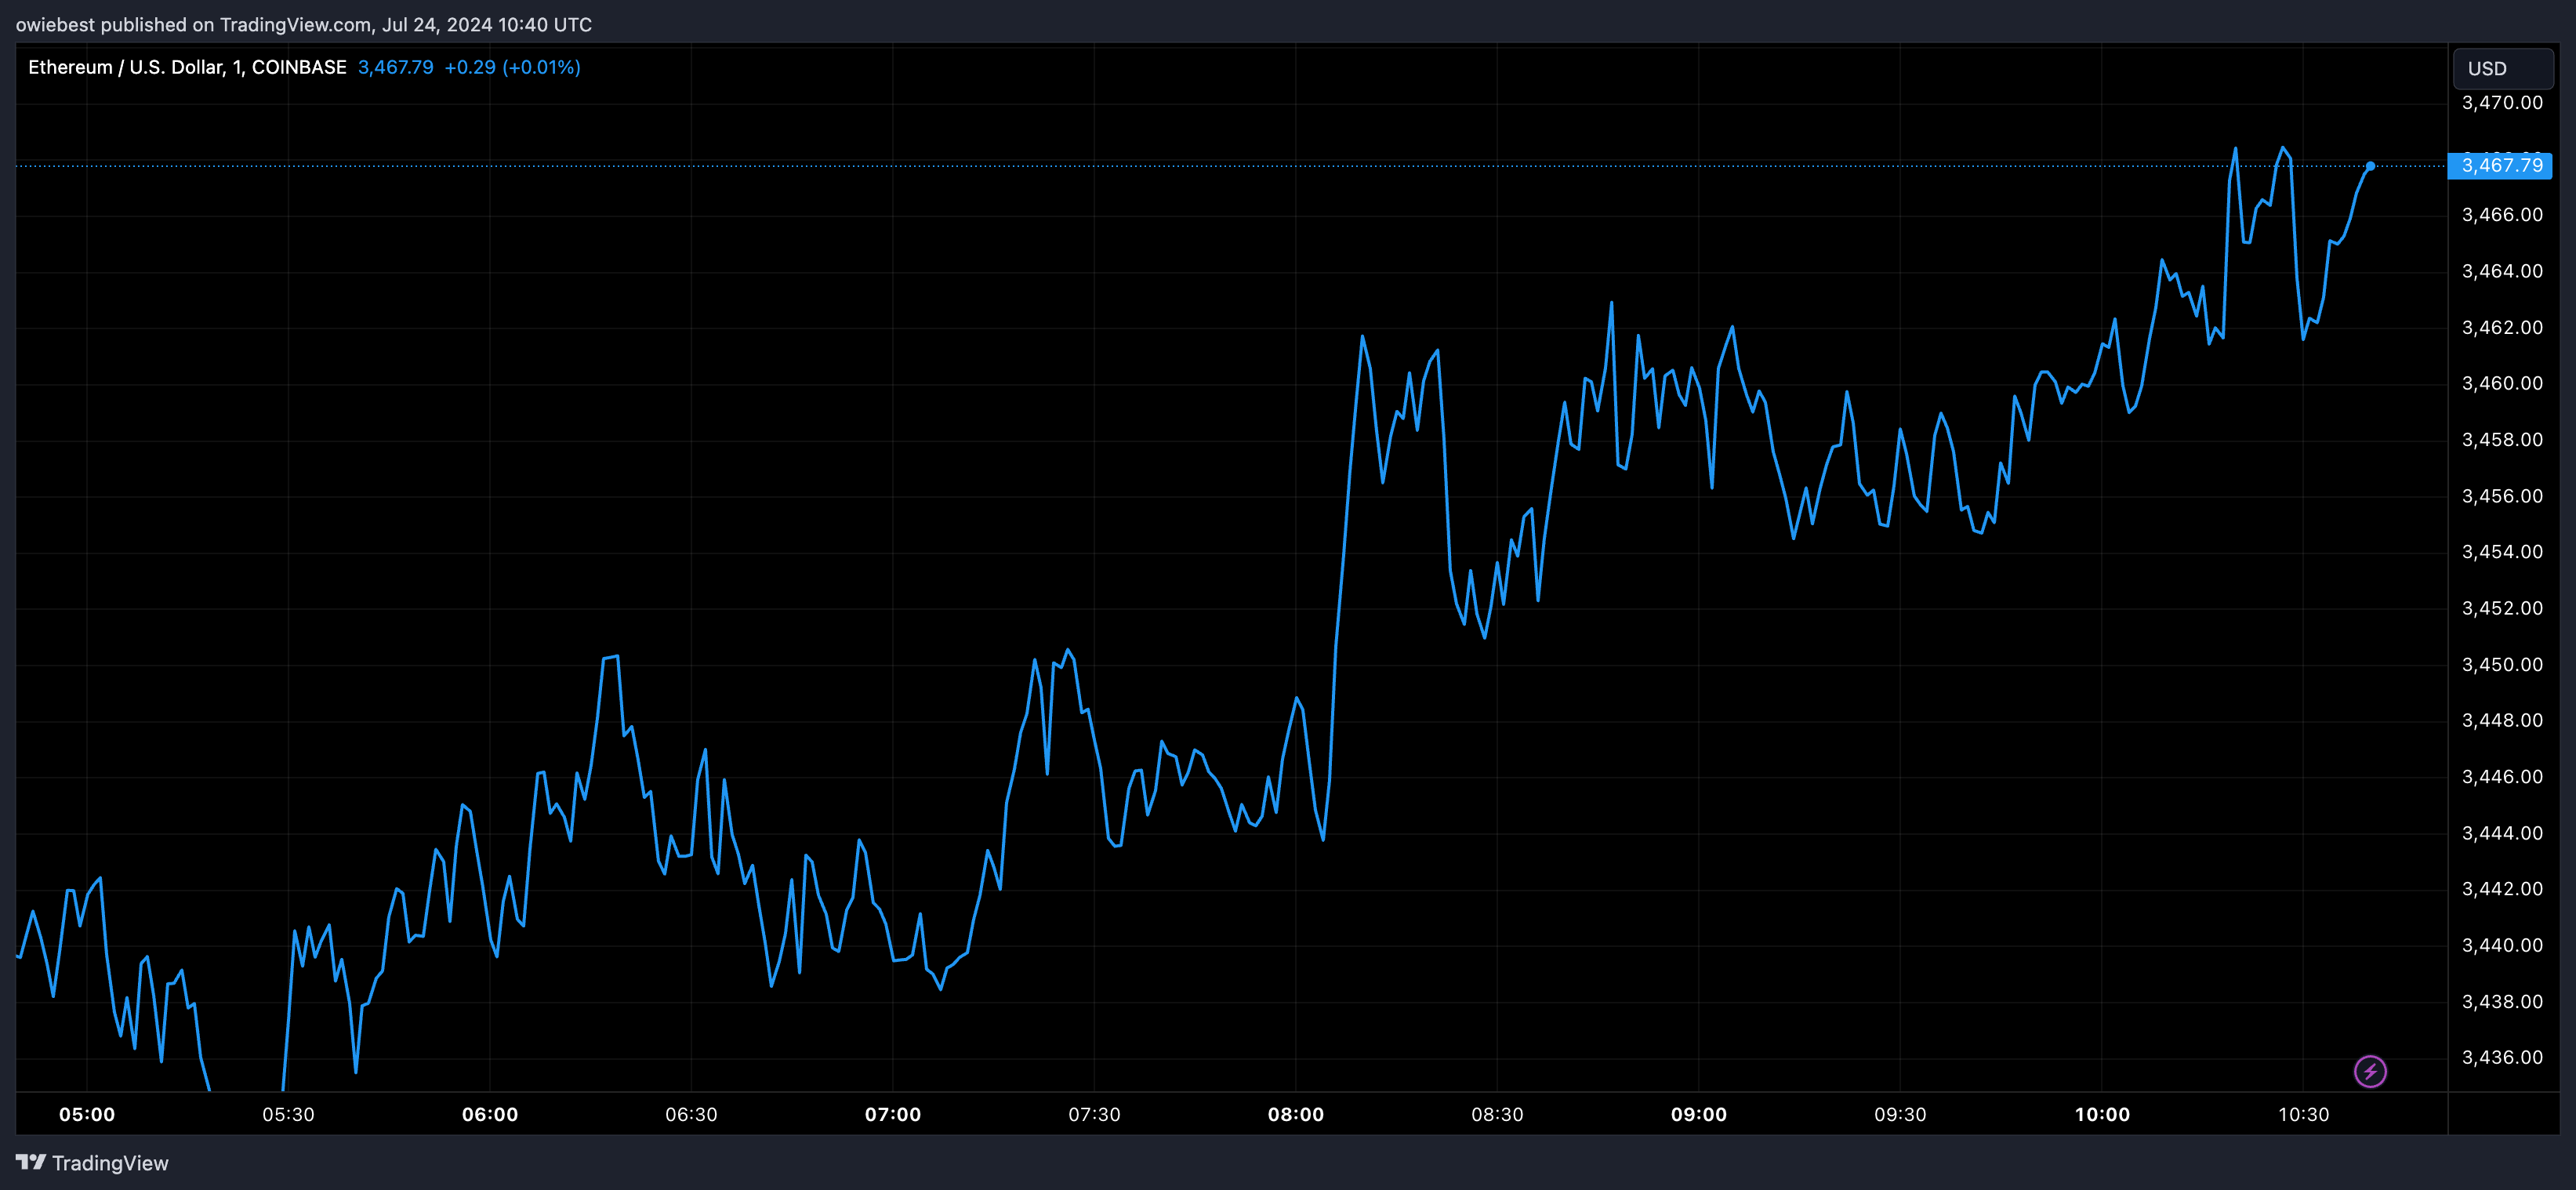Click the 10:30 time axis label

pos(2303,1114)
